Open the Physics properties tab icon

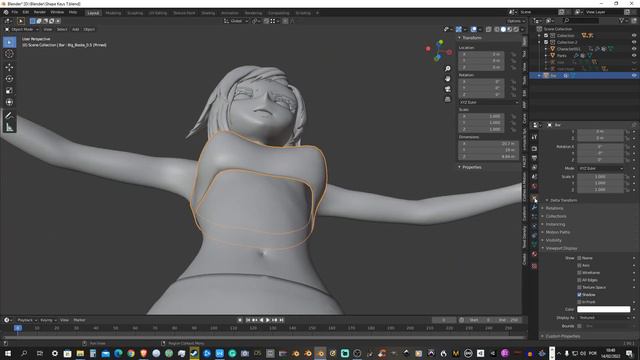coord(534,226)
